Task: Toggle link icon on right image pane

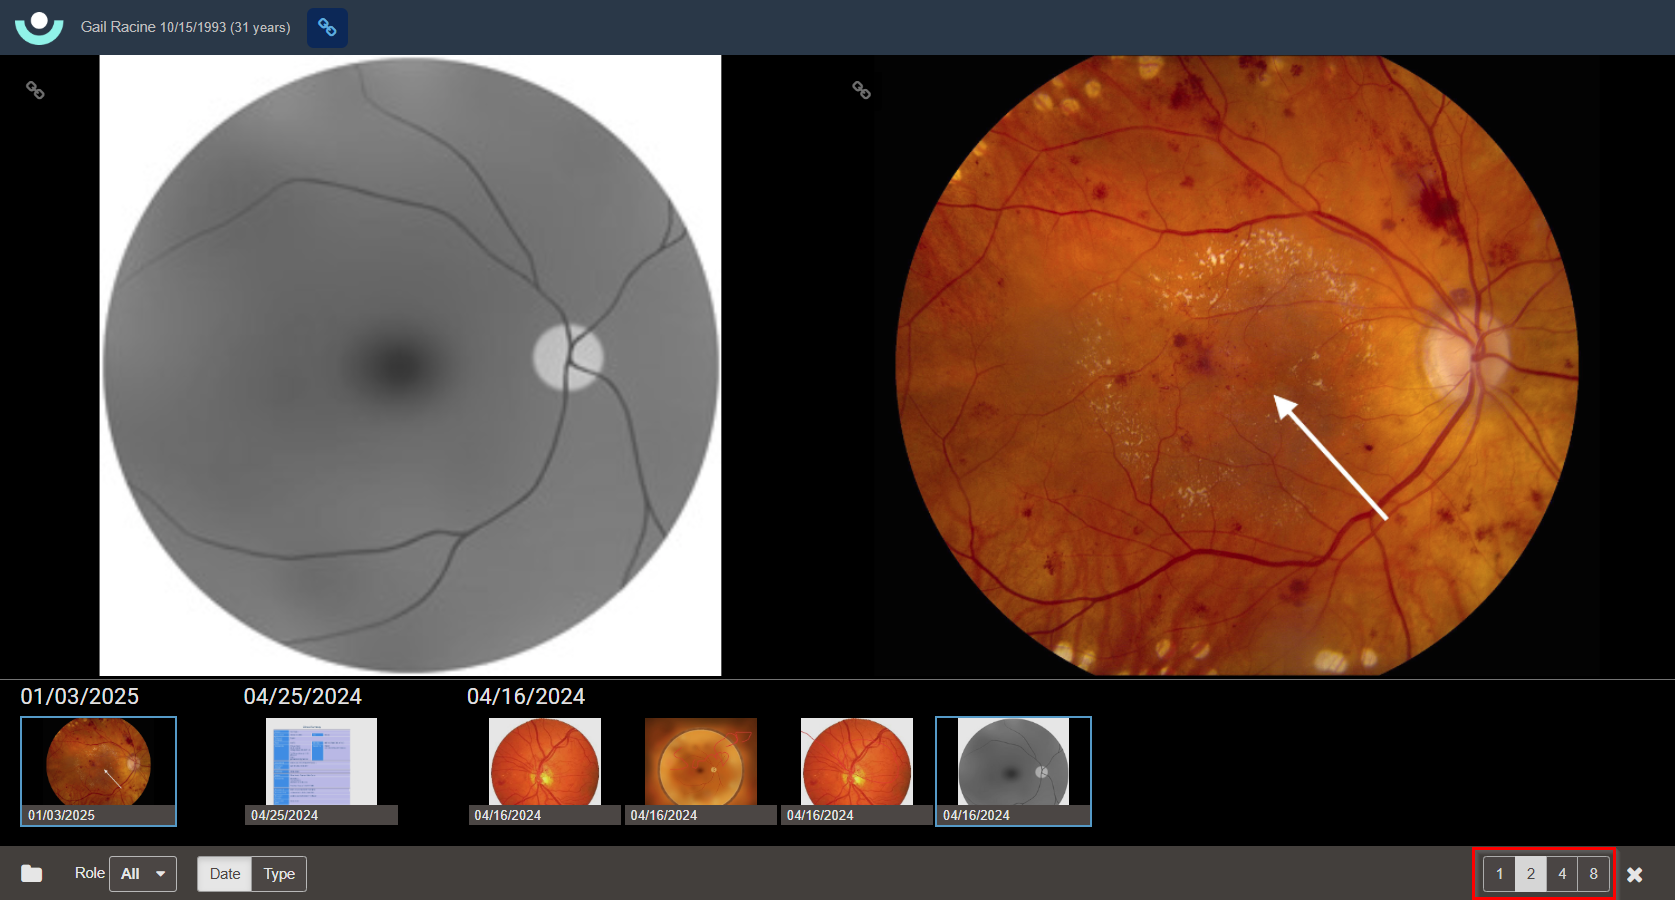Action: (x=861, y=90)
